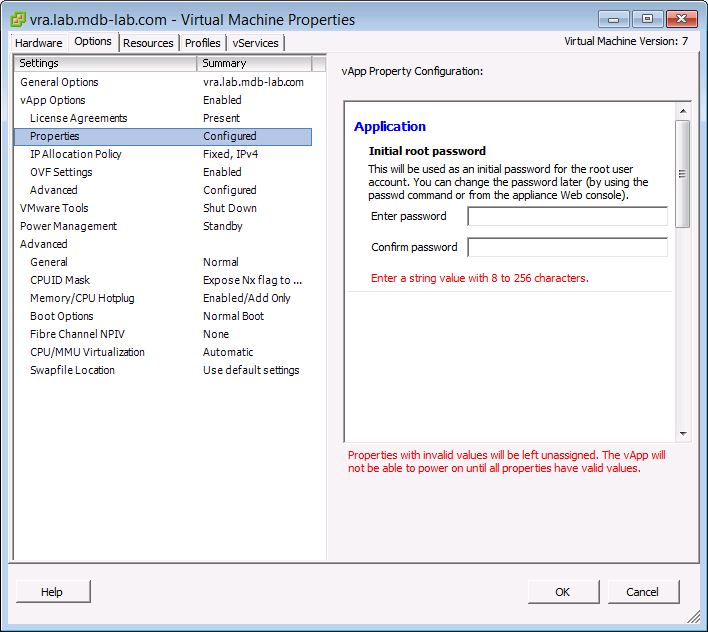Select General Options in settings list
Screen dimensions: 708x632
59,82
